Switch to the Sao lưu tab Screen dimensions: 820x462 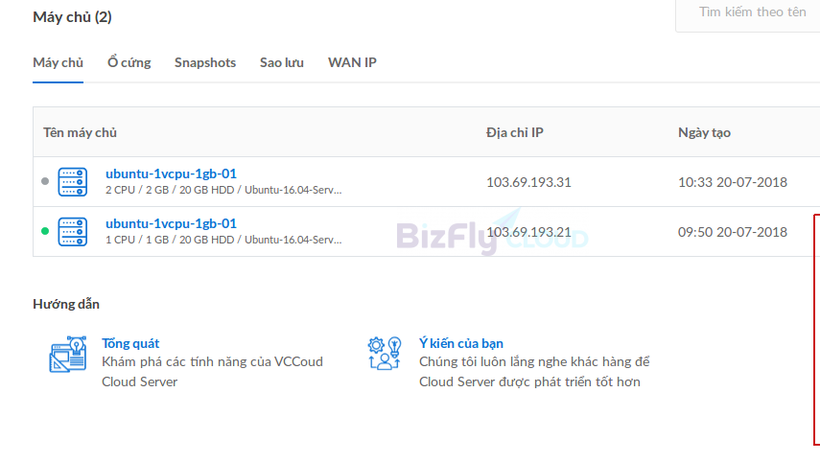coord(282,62)
